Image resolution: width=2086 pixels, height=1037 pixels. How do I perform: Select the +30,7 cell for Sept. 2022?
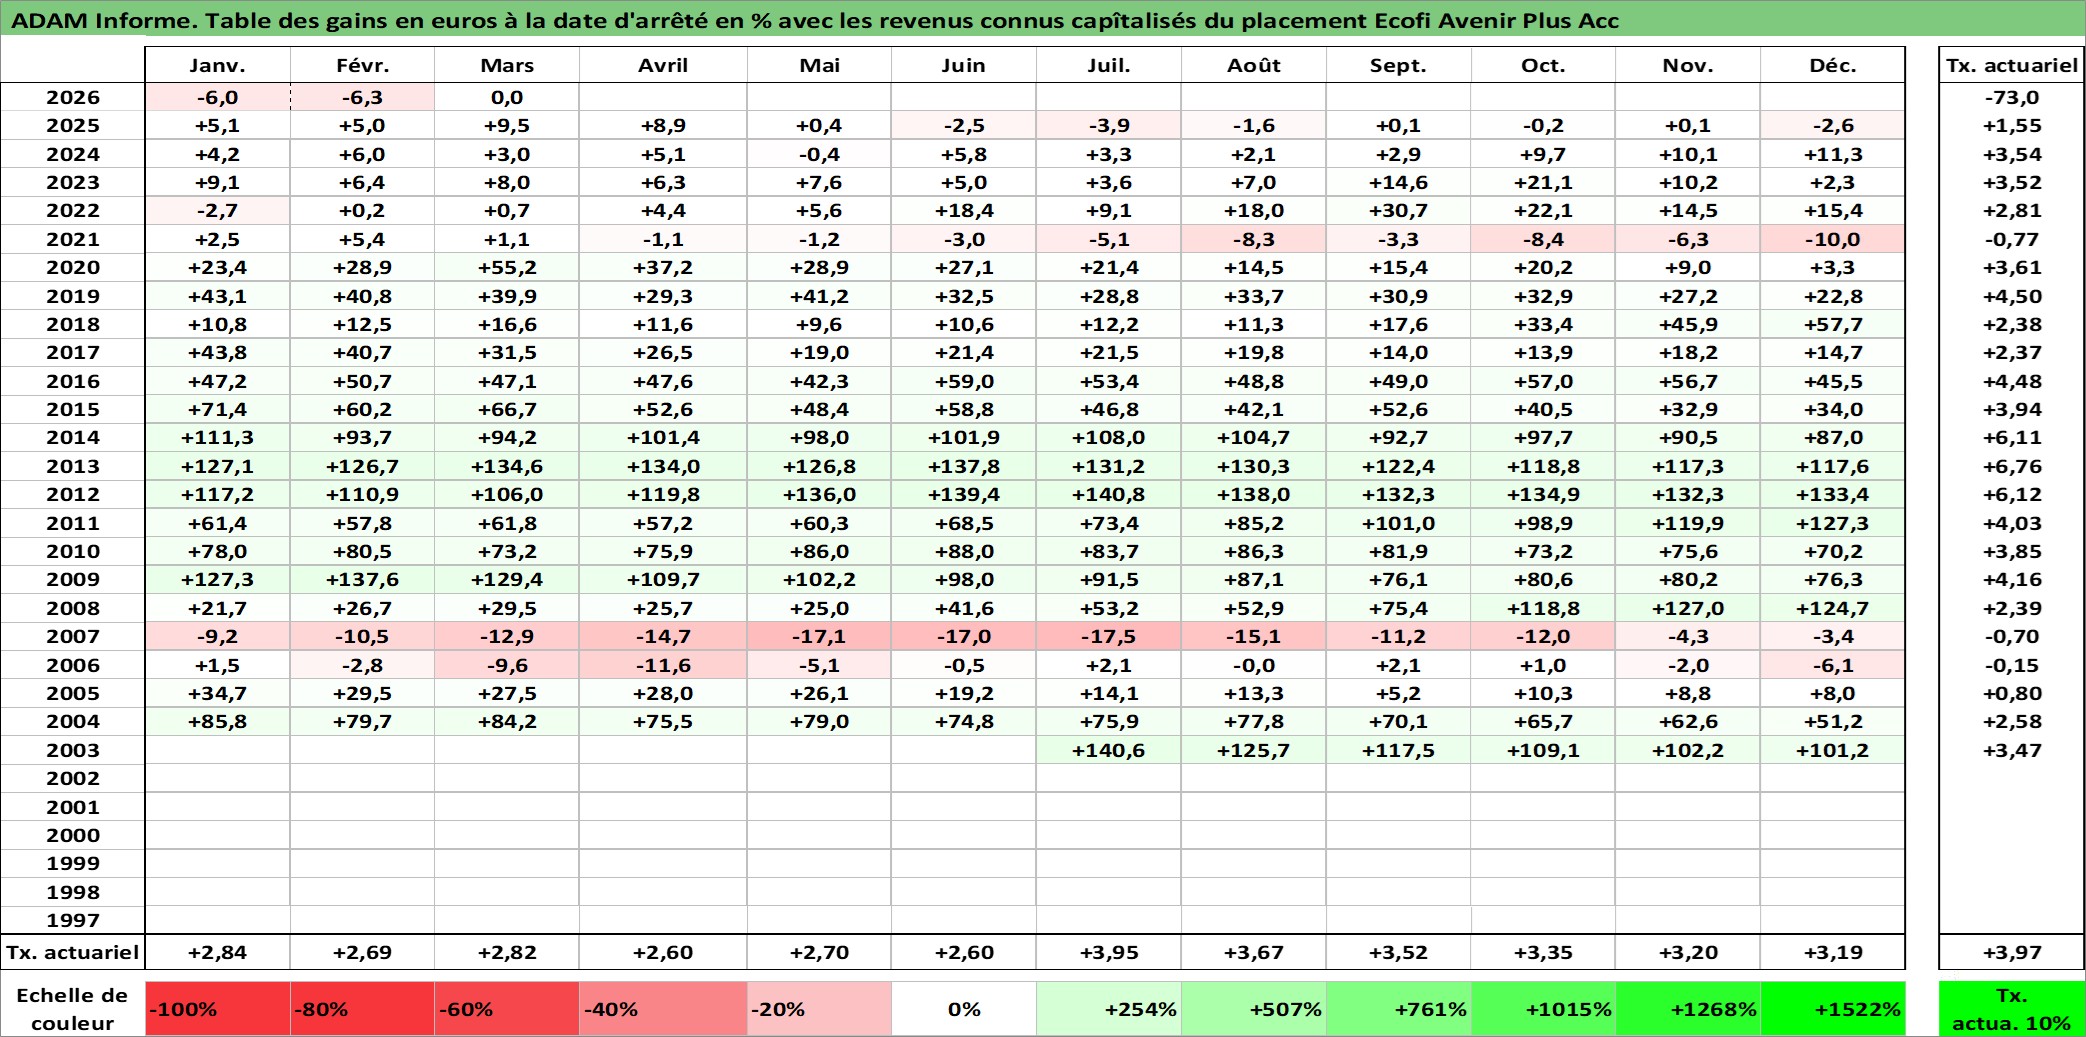click(x=1399, y=210)
